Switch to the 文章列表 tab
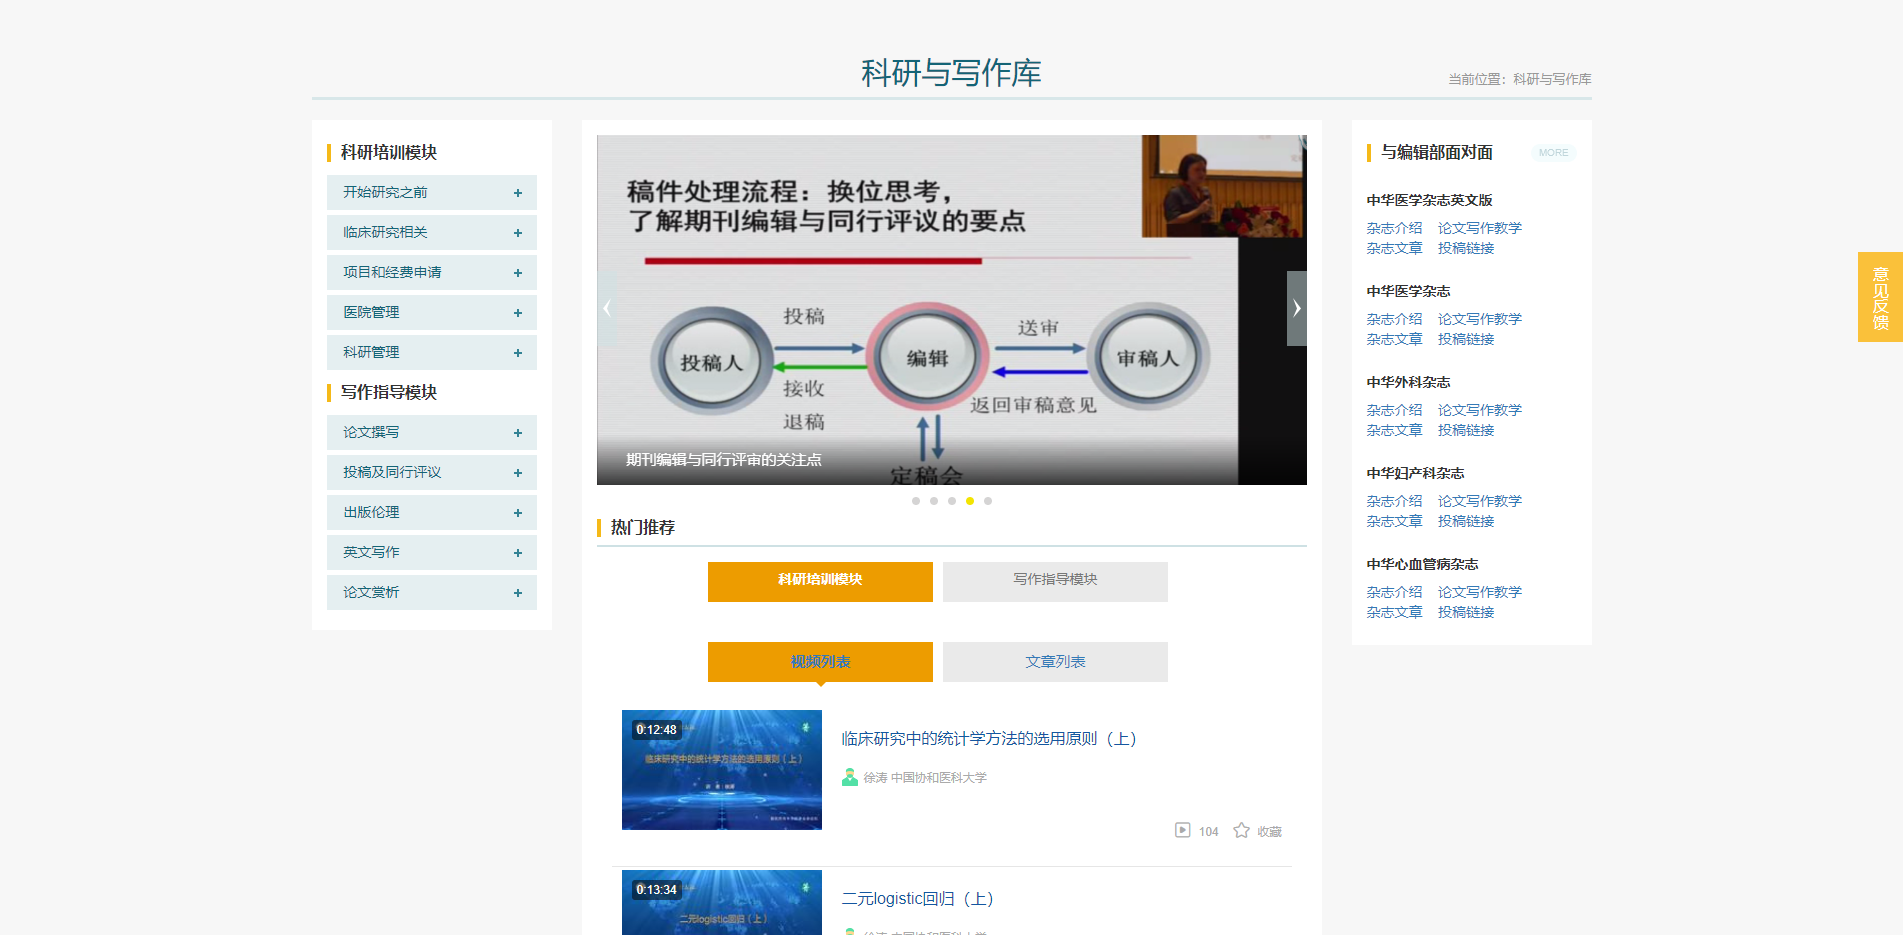This screenshot has height=935, width=1903. (x=1055, y=662)
